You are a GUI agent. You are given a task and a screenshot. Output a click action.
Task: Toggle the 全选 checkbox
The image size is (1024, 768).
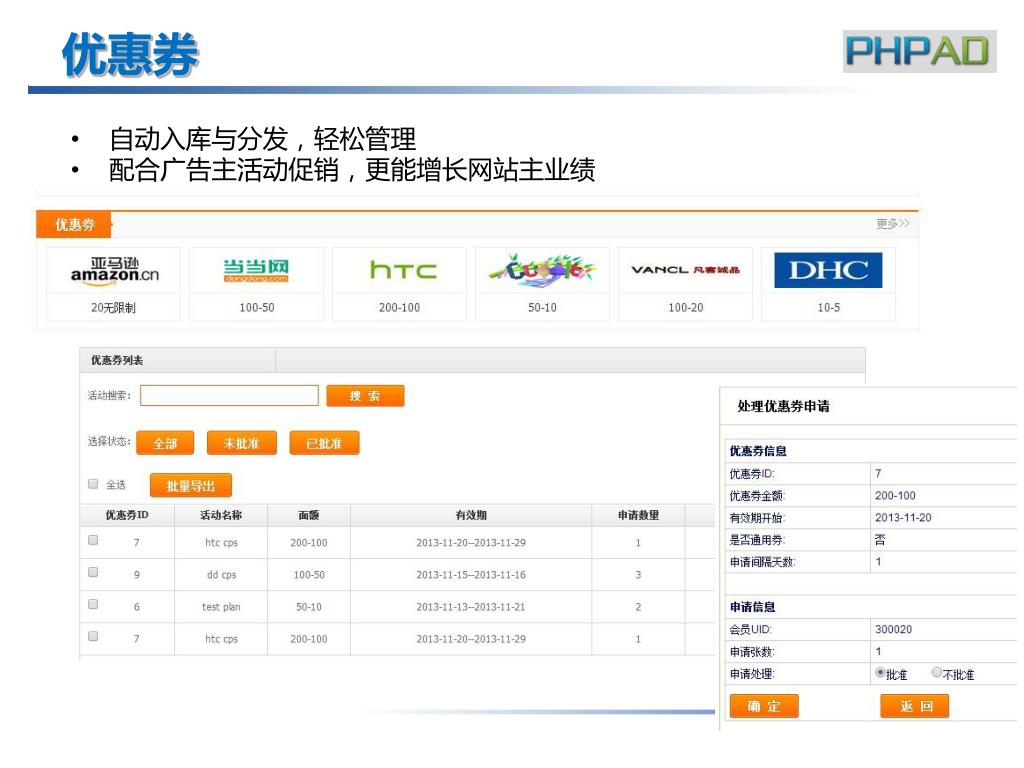pos(93,484)
